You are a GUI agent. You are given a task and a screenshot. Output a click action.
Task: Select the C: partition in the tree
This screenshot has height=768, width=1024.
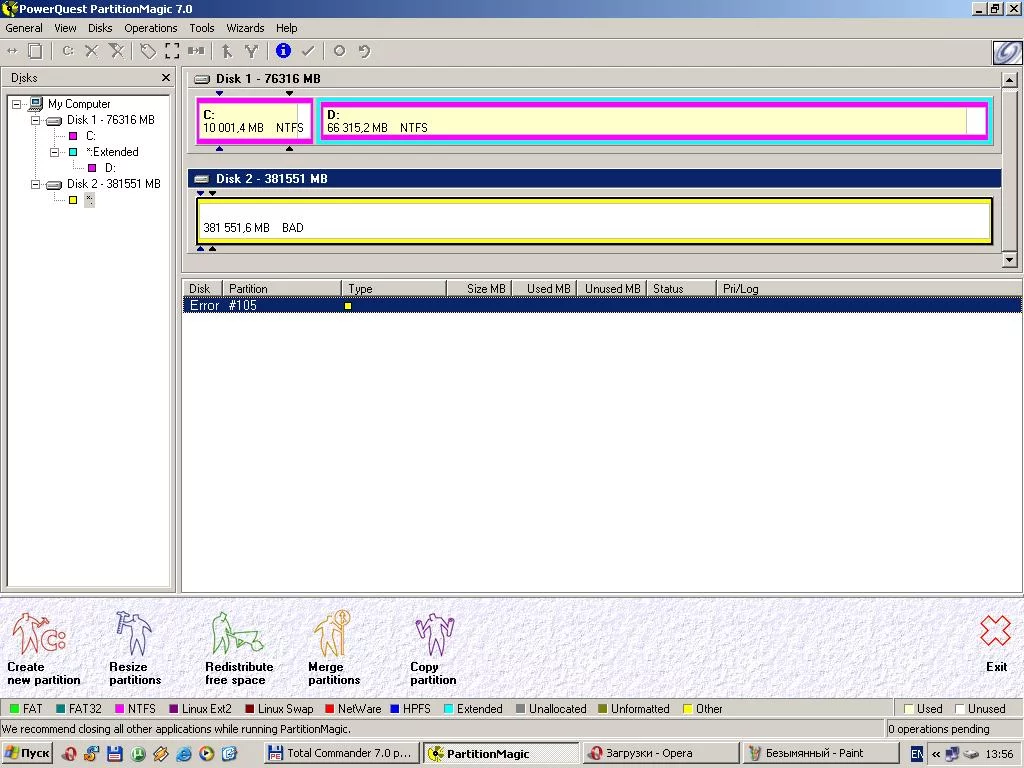point(90,136)
